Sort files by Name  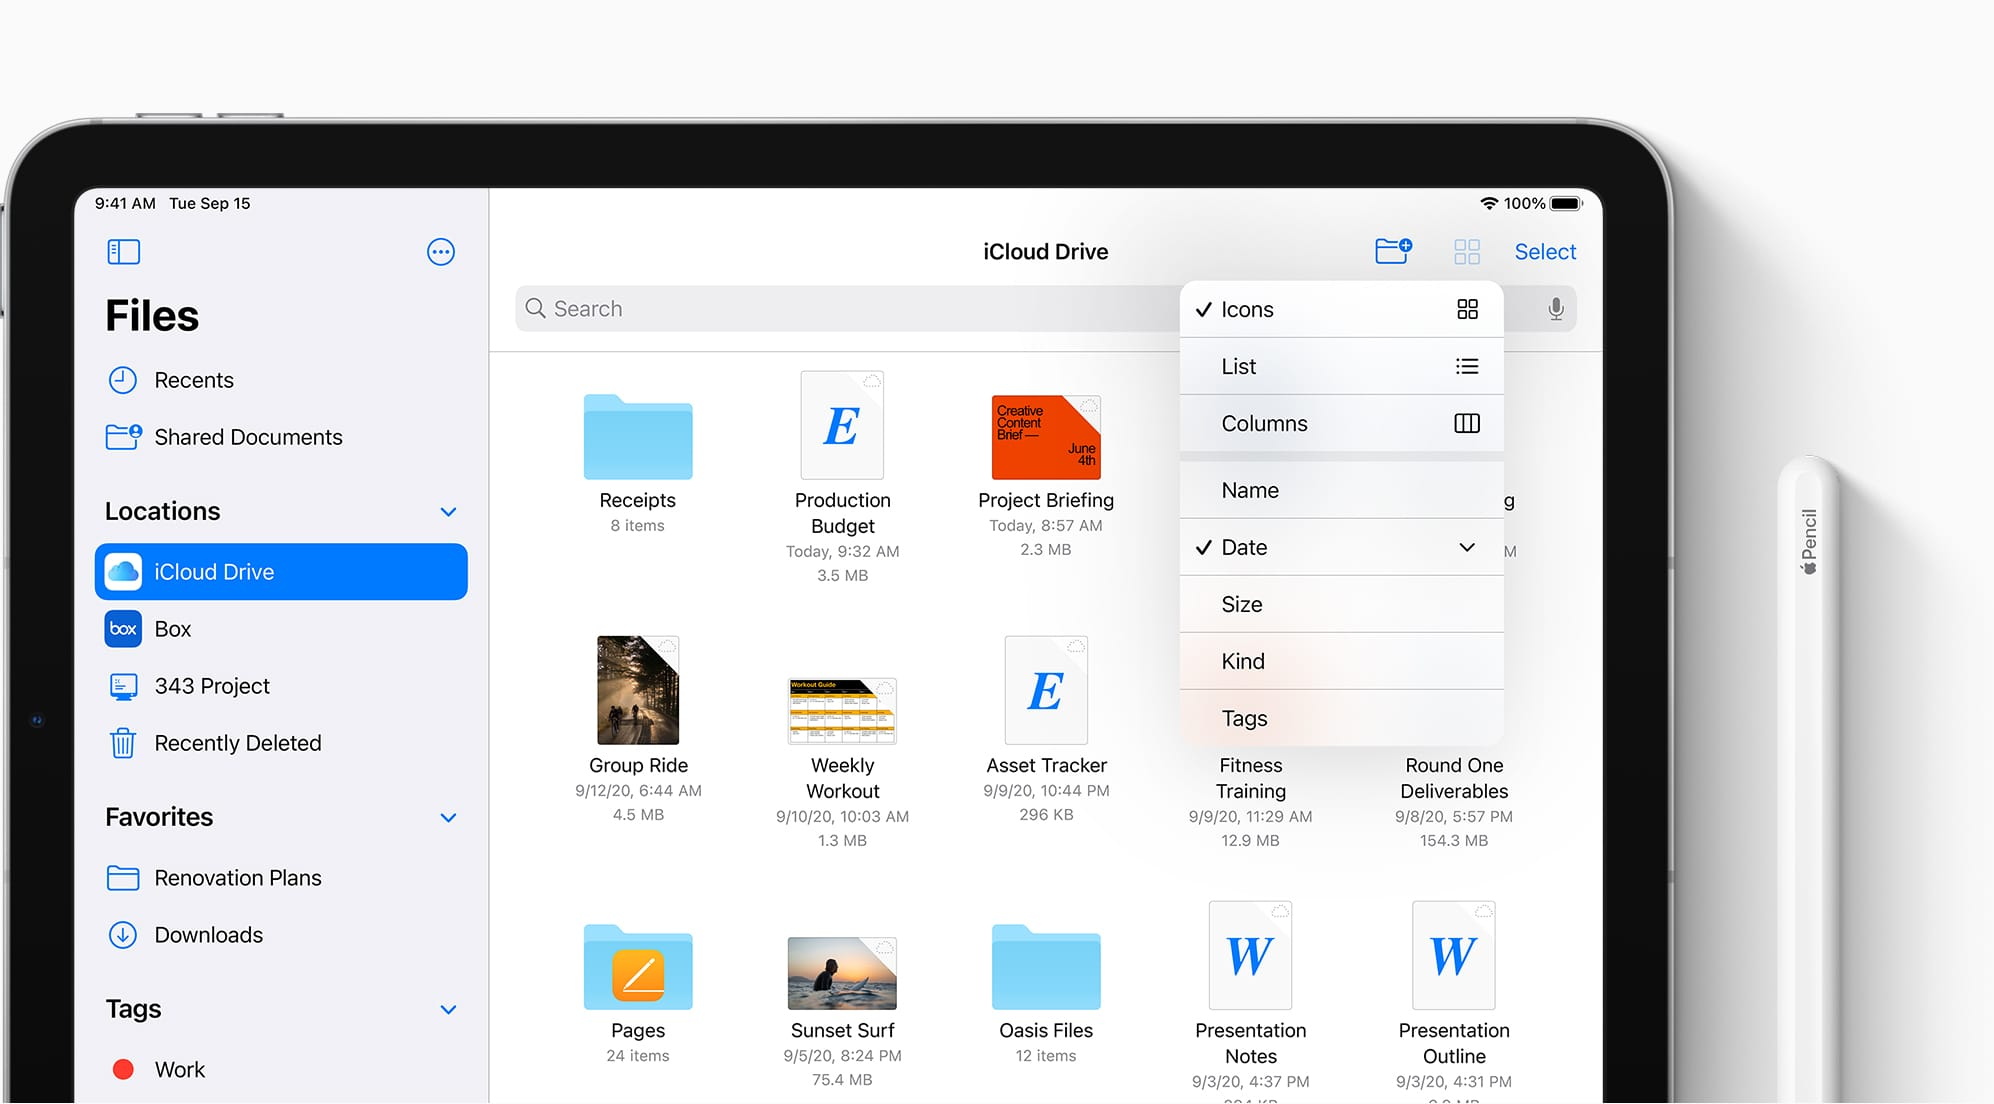tap(1341, 490)
